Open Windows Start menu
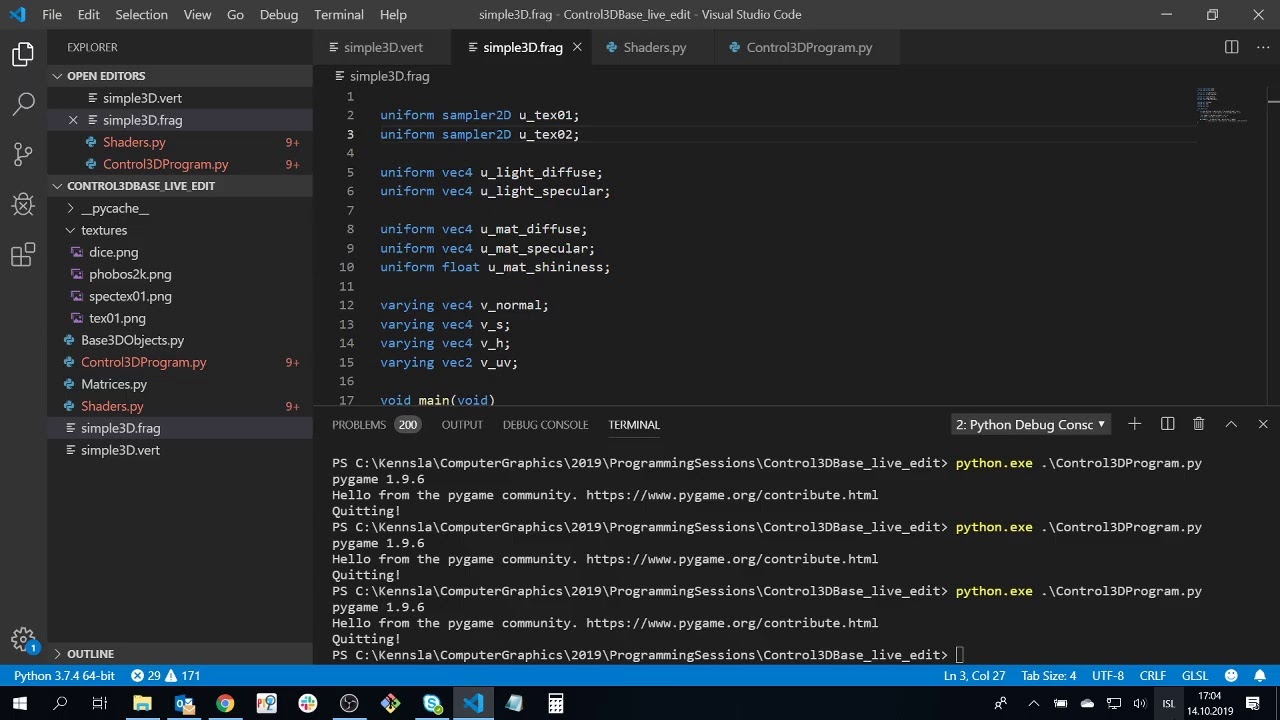Viewport: 1280px width, 720px height. (x=19, y=704)
